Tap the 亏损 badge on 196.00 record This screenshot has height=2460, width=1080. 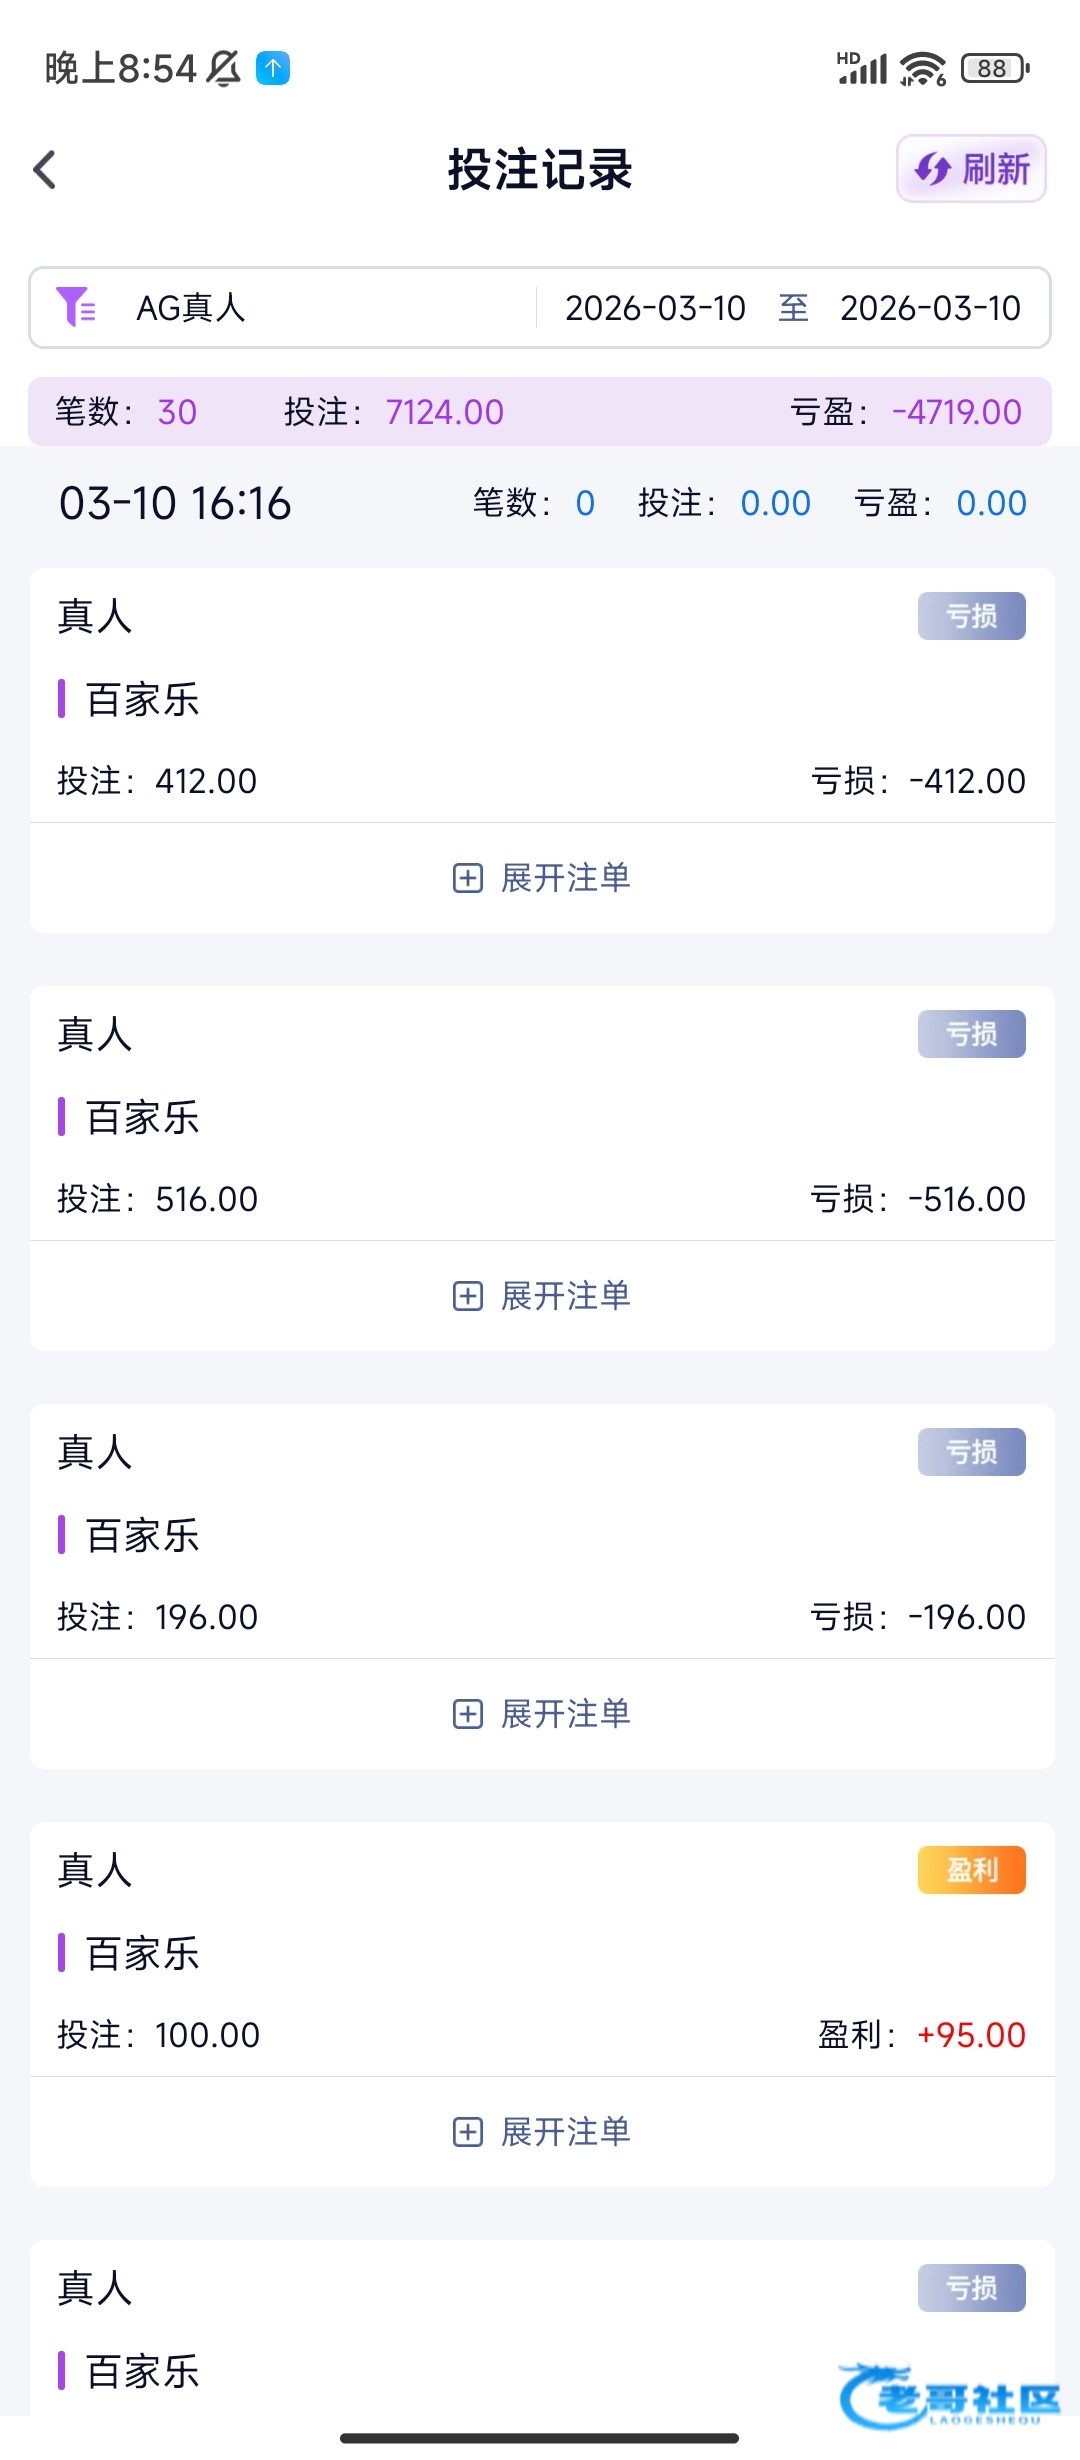pyautogui.click(x=971, y=1452)
